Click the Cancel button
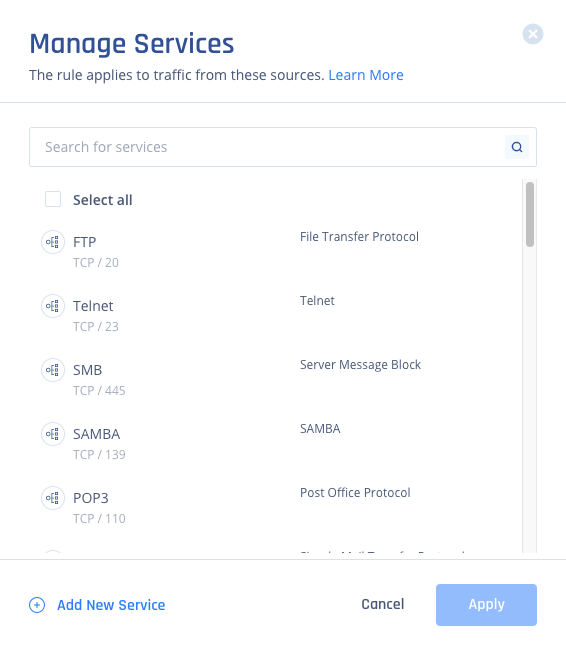The image size is (566, 646). (x=383, y=604)
